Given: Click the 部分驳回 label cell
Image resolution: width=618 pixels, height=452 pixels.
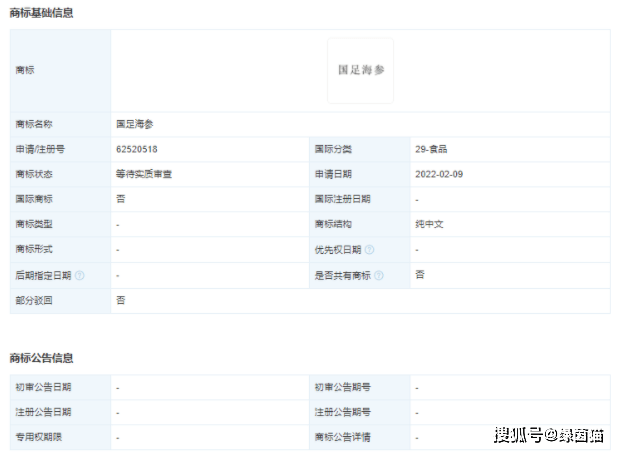Looking at the screenshot, I should click(x=60, y=301).
